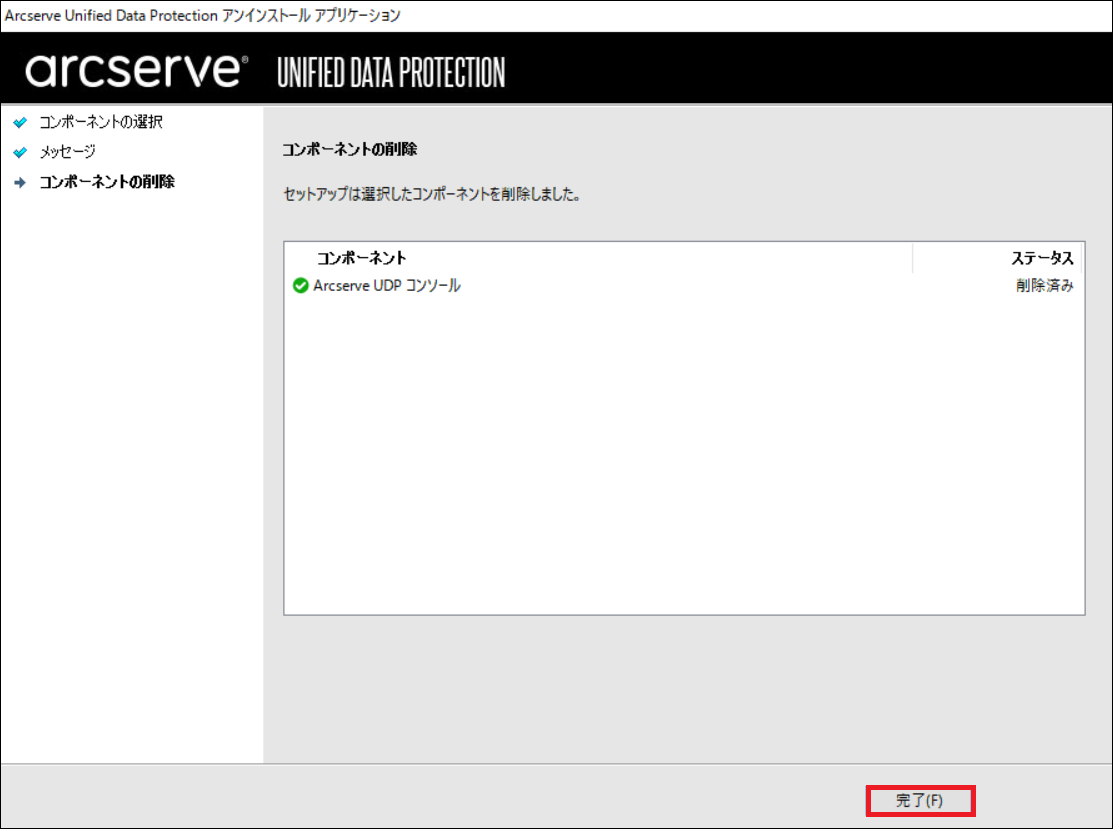Click the UNIFIED DATA PROTECTION banner title
Image resolution: width=1113 pixels, height=829 pixels.
391,72
